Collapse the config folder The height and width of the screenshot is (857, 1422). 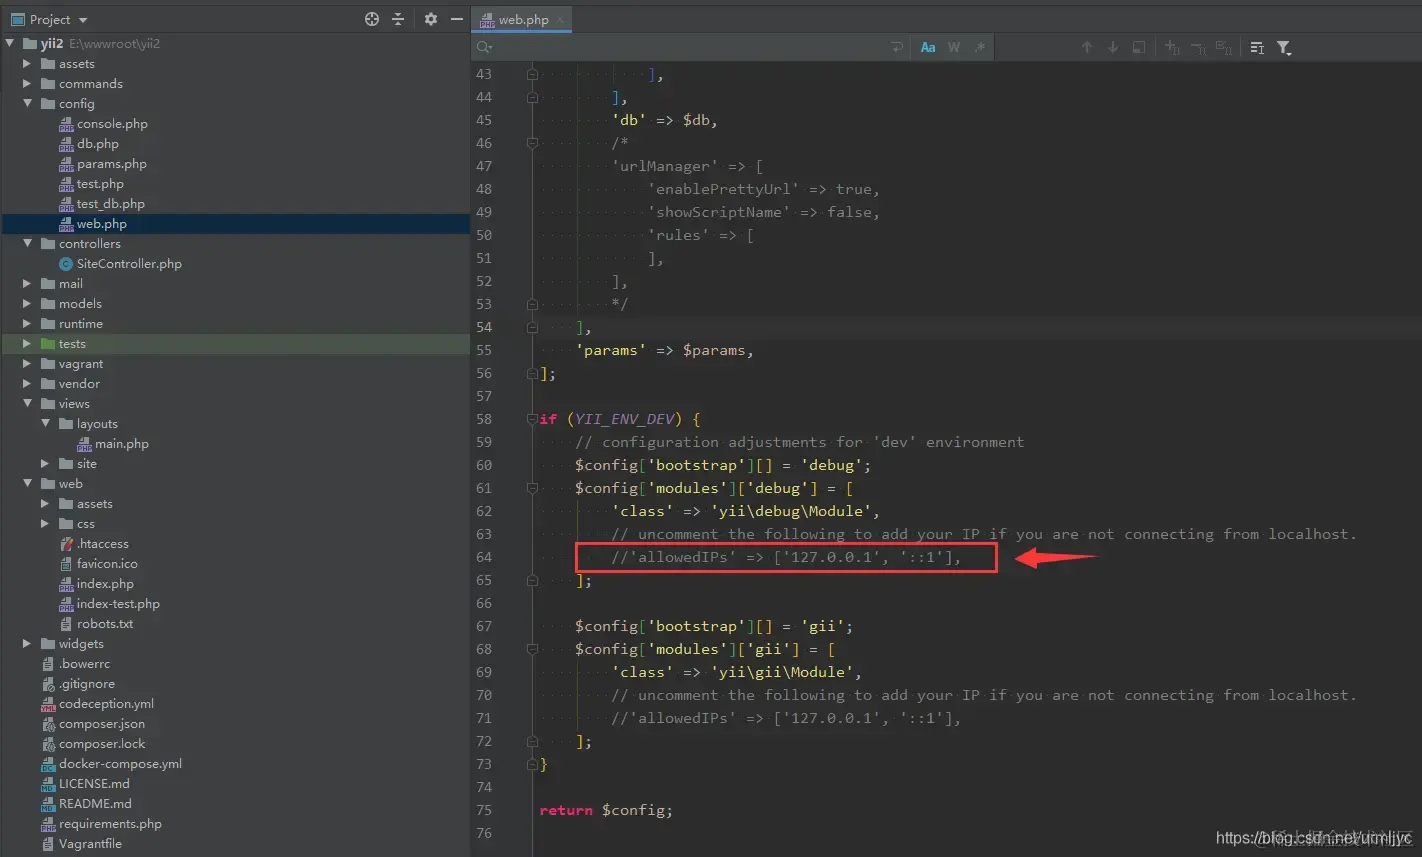pyautogui.click(x=28, y=104)
